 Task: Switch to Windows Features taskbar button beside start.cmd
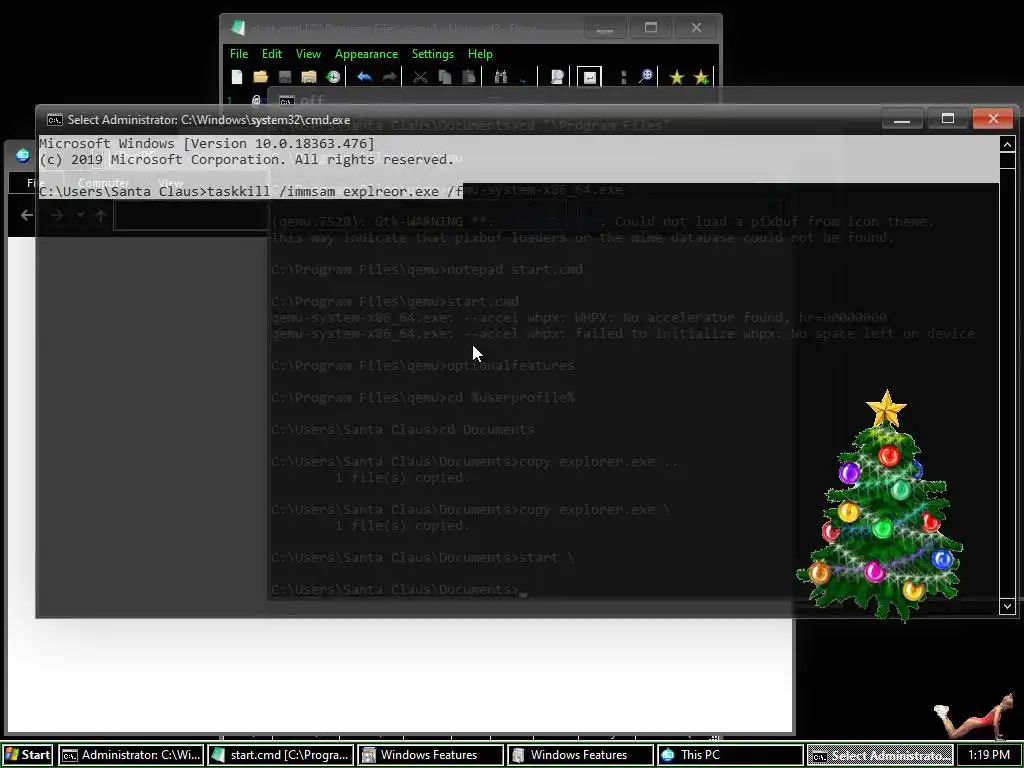tap(430, 755)
